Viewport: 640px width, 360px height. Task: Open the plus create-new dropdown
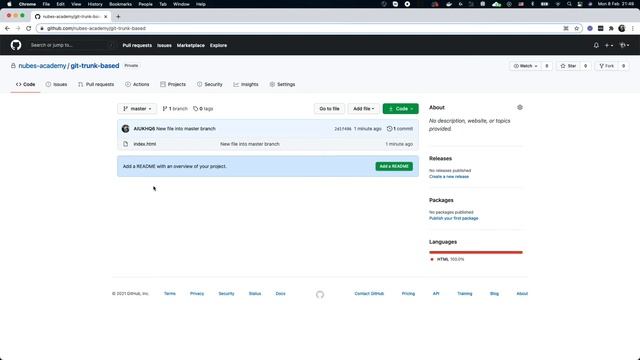click(609, 45)
